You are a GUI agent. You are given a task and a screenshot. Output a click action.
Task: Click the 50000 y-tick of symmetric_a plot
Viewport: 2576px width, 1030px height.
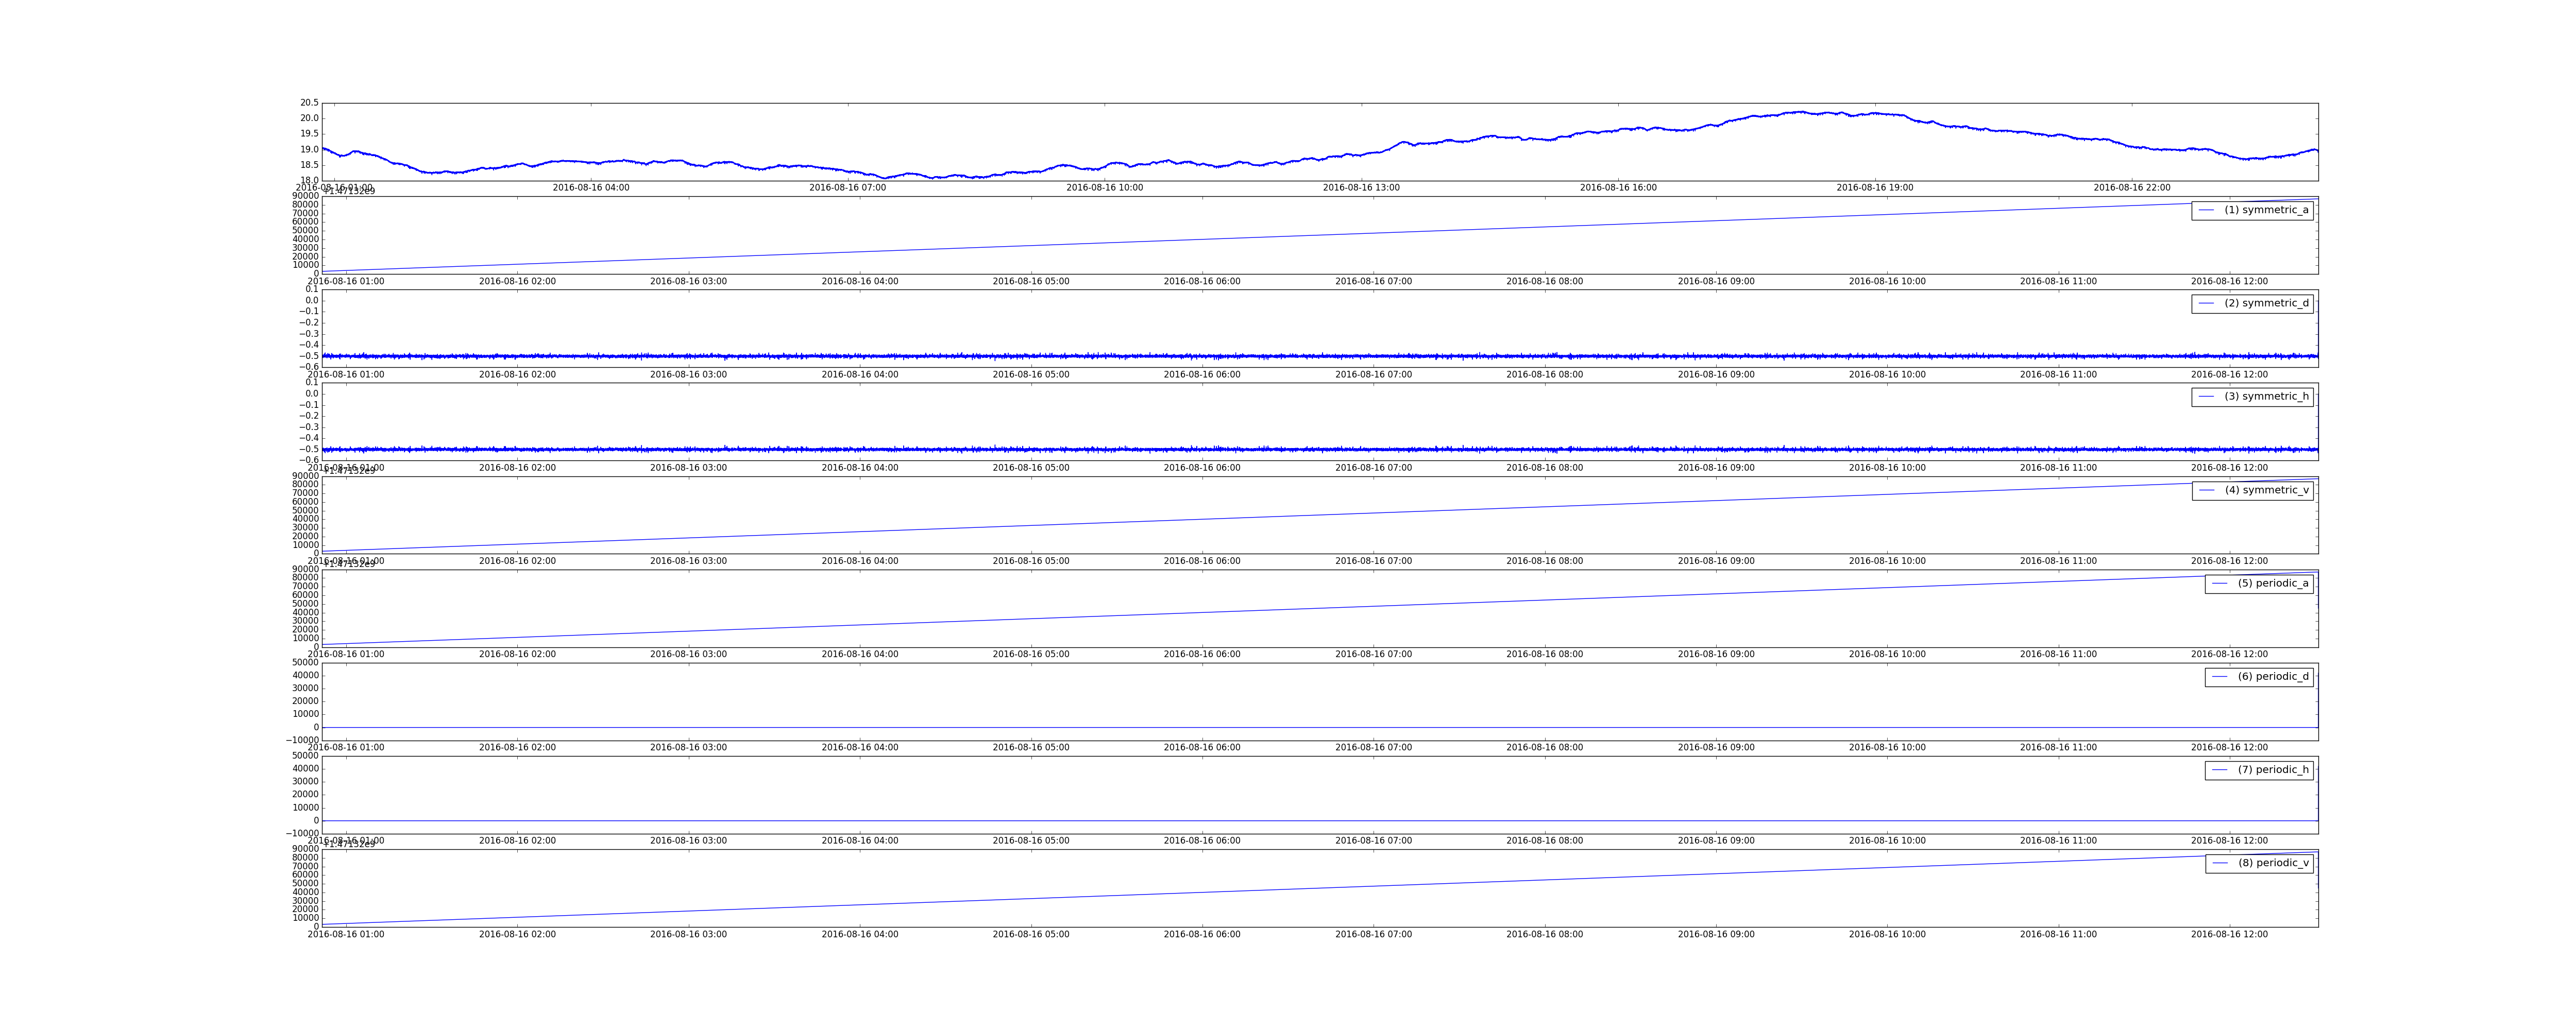(304, 231)
